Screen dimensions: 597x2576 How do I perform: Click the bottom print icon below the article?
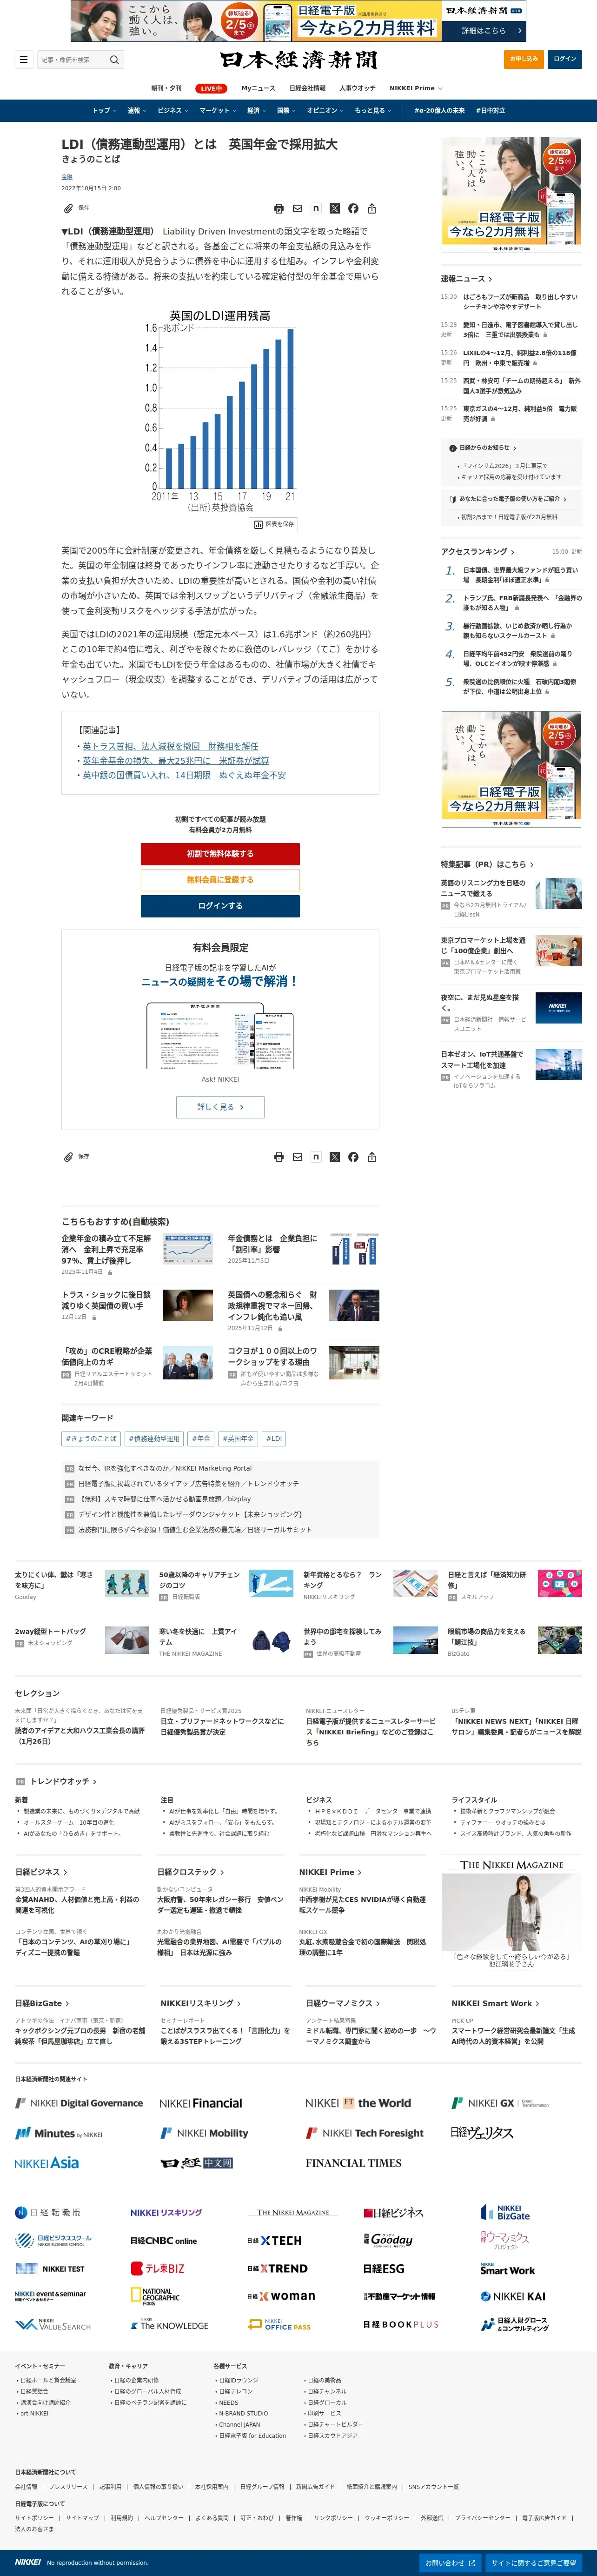tap(279, 1157)
